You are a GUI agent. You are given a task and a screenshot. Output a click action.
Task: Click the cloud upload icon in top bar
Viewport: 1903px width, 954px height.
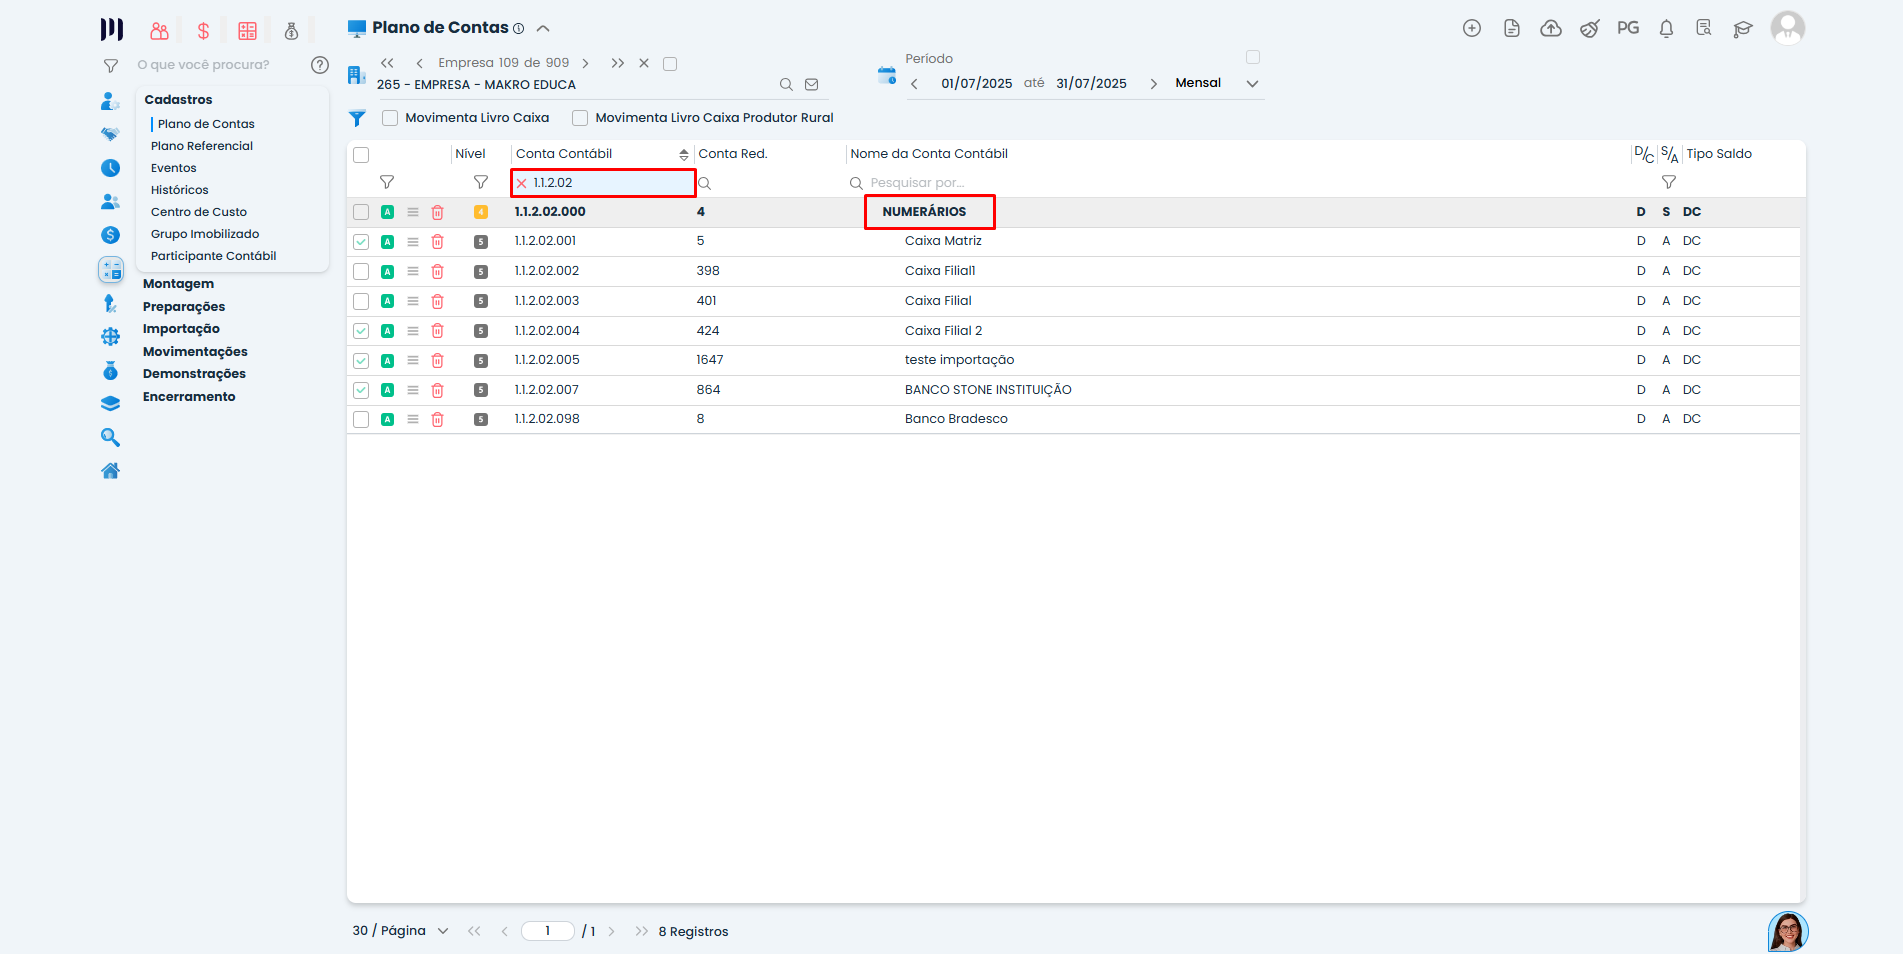[x=1550, y=28]
